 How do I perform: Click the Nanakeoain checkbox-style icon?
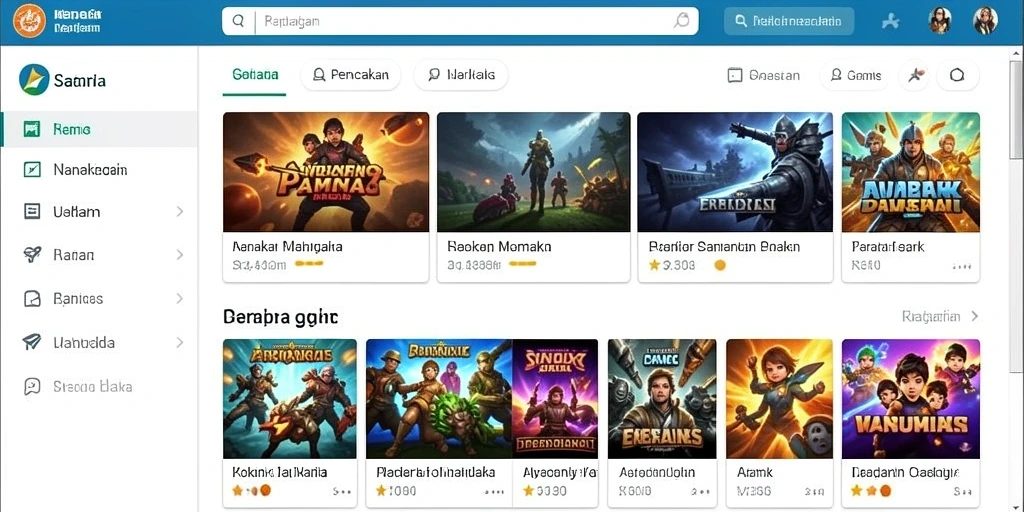[31, 170]
